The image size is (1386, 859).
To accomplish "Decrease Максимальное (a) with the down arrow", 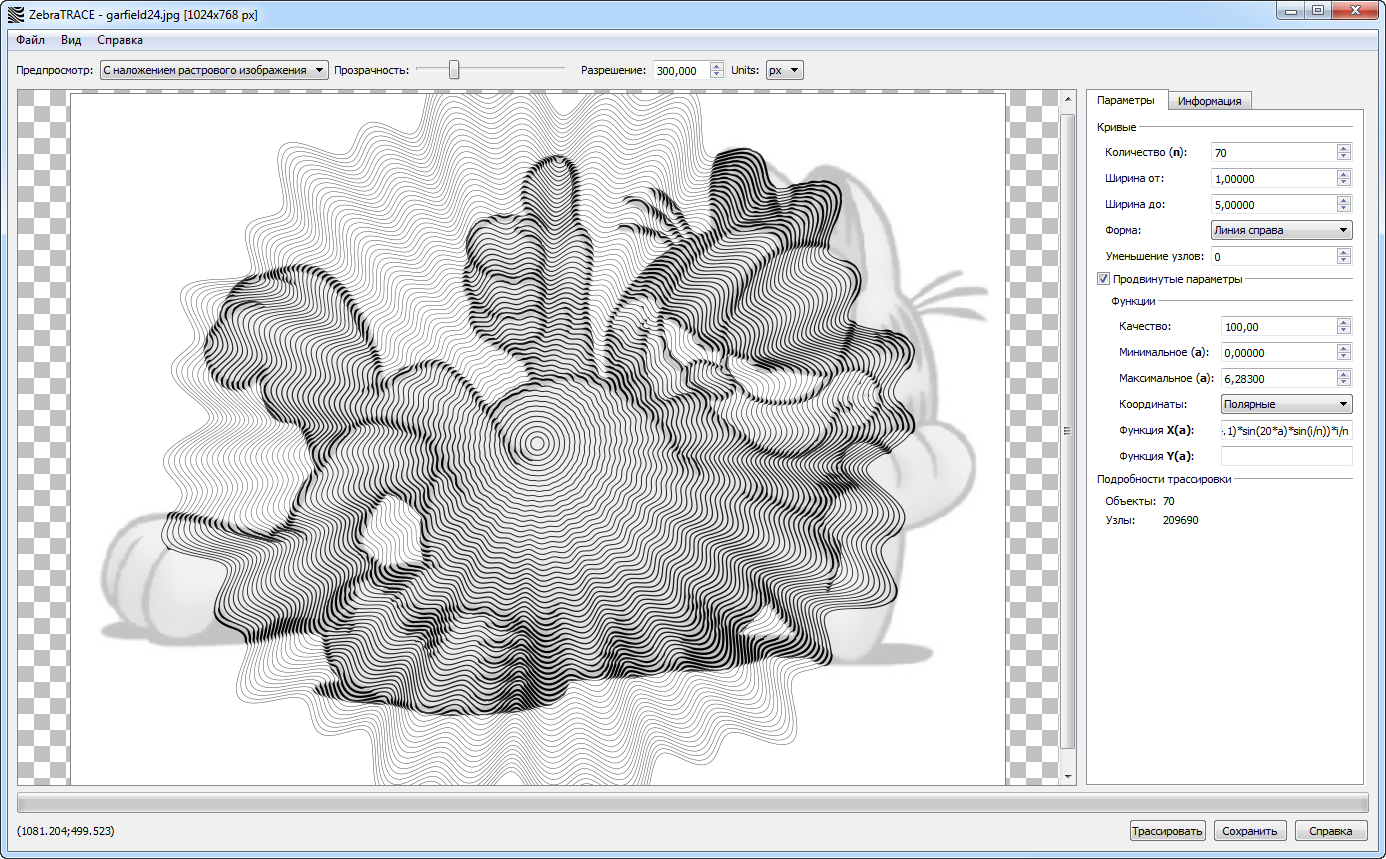I will coord(1344,383).
